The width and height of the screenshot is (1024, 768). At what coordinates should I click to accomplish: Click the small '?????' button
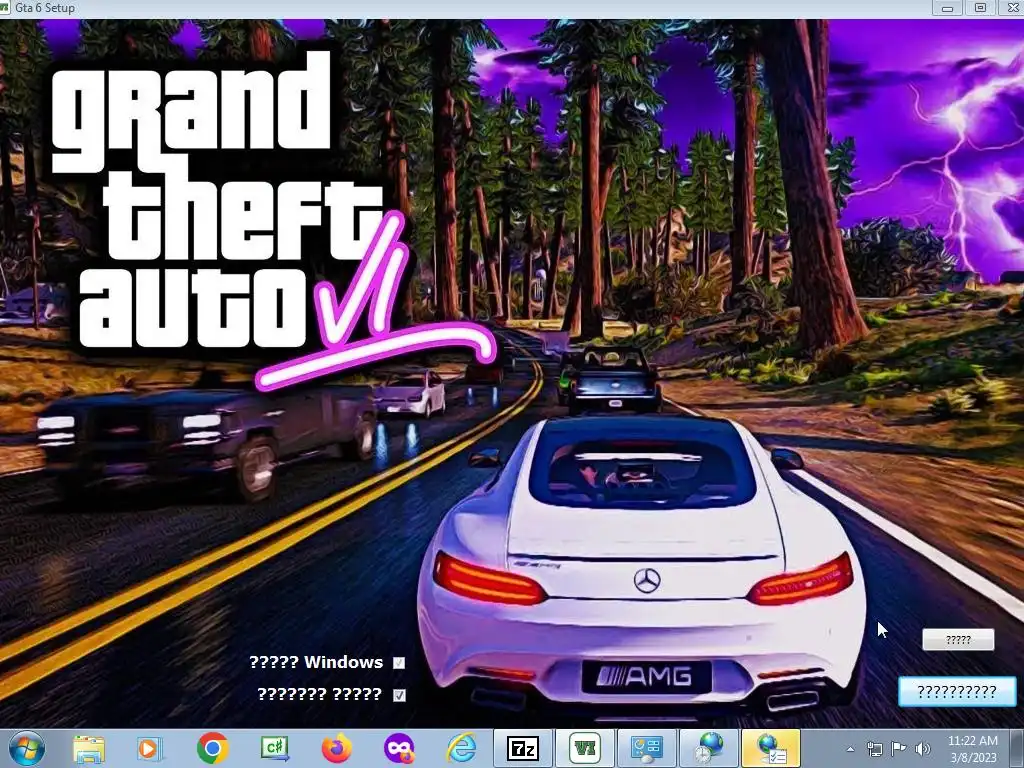tap(958, 640)
